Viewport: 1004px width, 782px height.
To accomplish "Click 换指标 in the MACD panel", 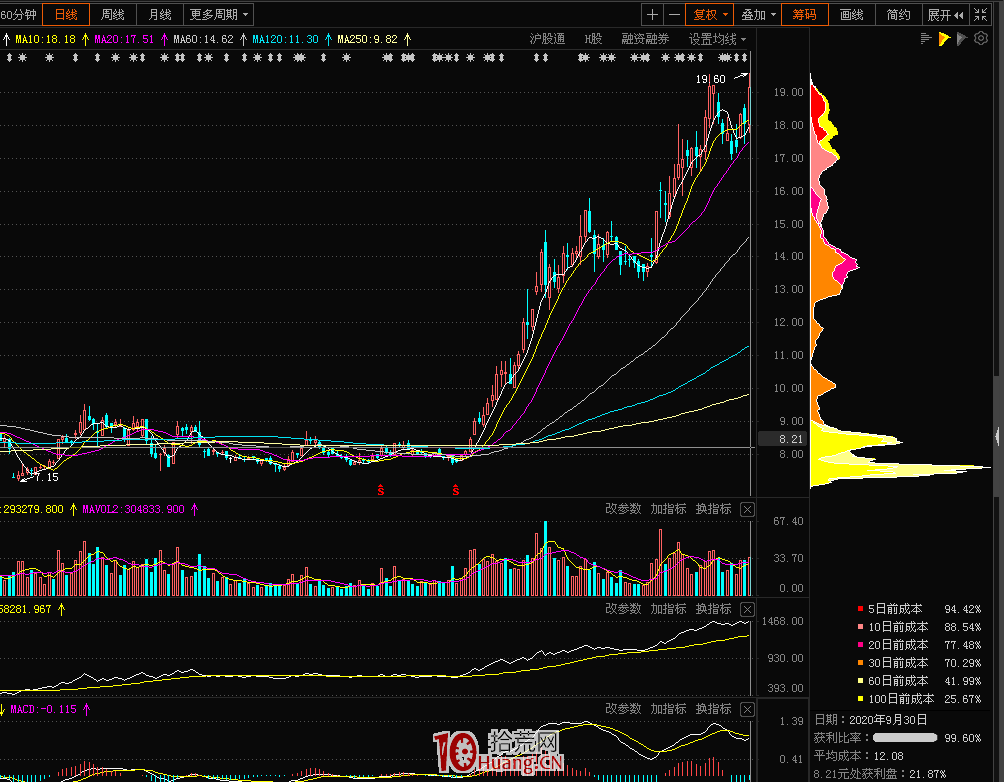I will pos(713,708).
